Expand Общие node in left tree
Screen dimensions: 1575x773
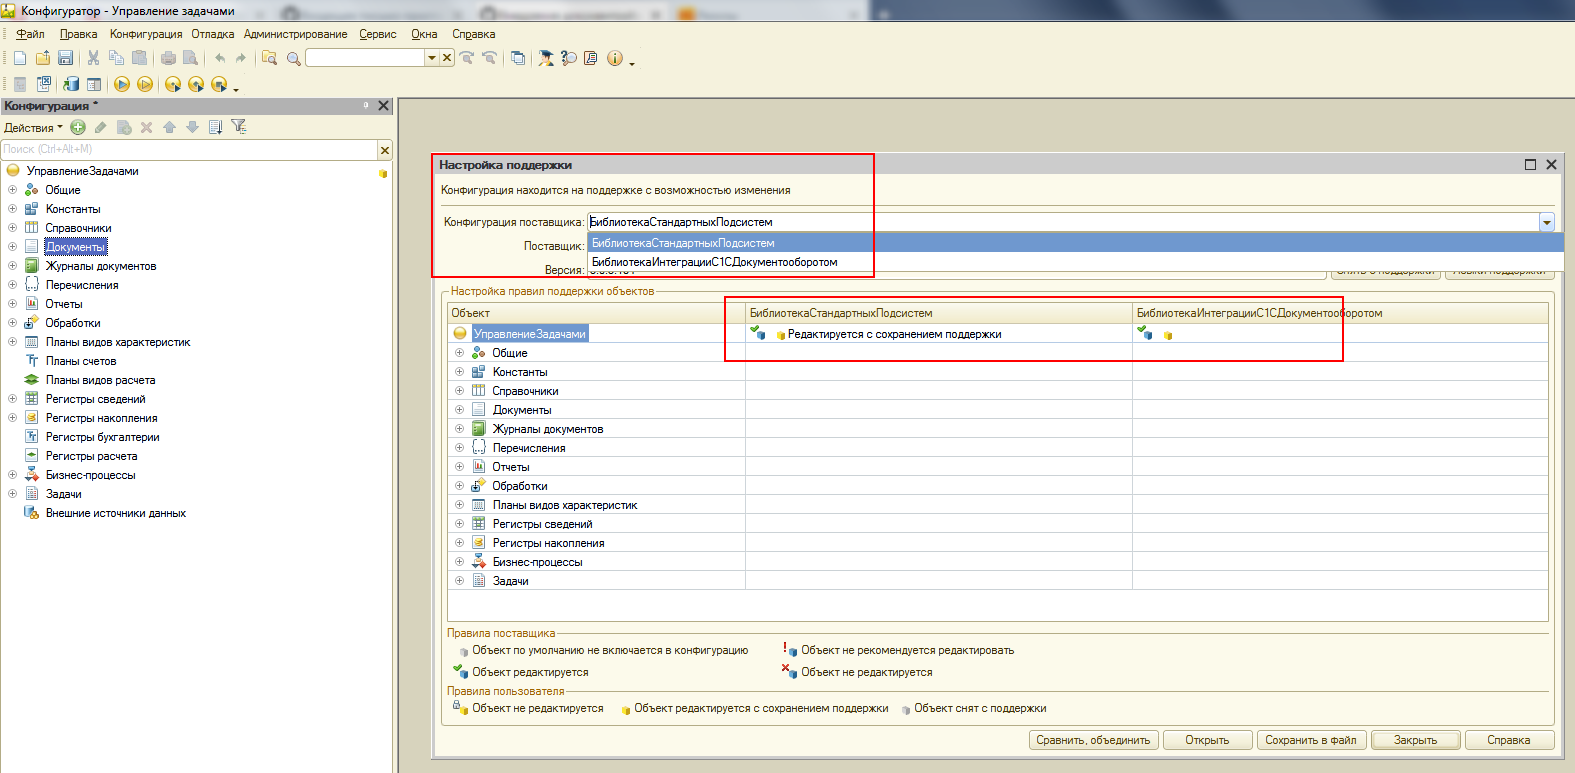click(12, 190)
